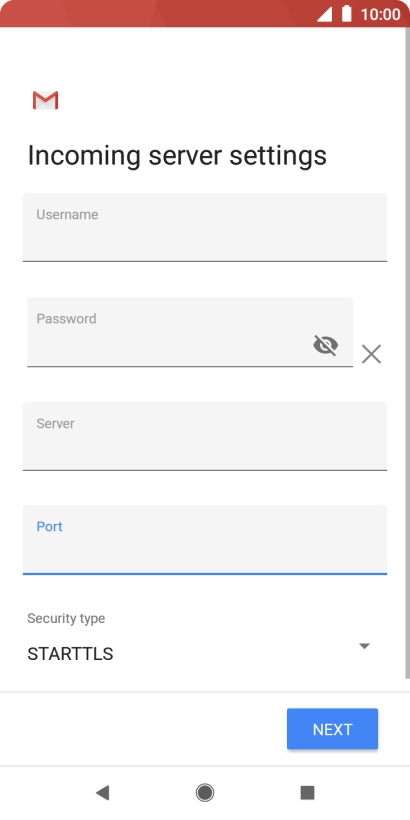The image size is (410, 820).
Task: Tap the Android back navigation triangle
Action: [x=102, y=793]
